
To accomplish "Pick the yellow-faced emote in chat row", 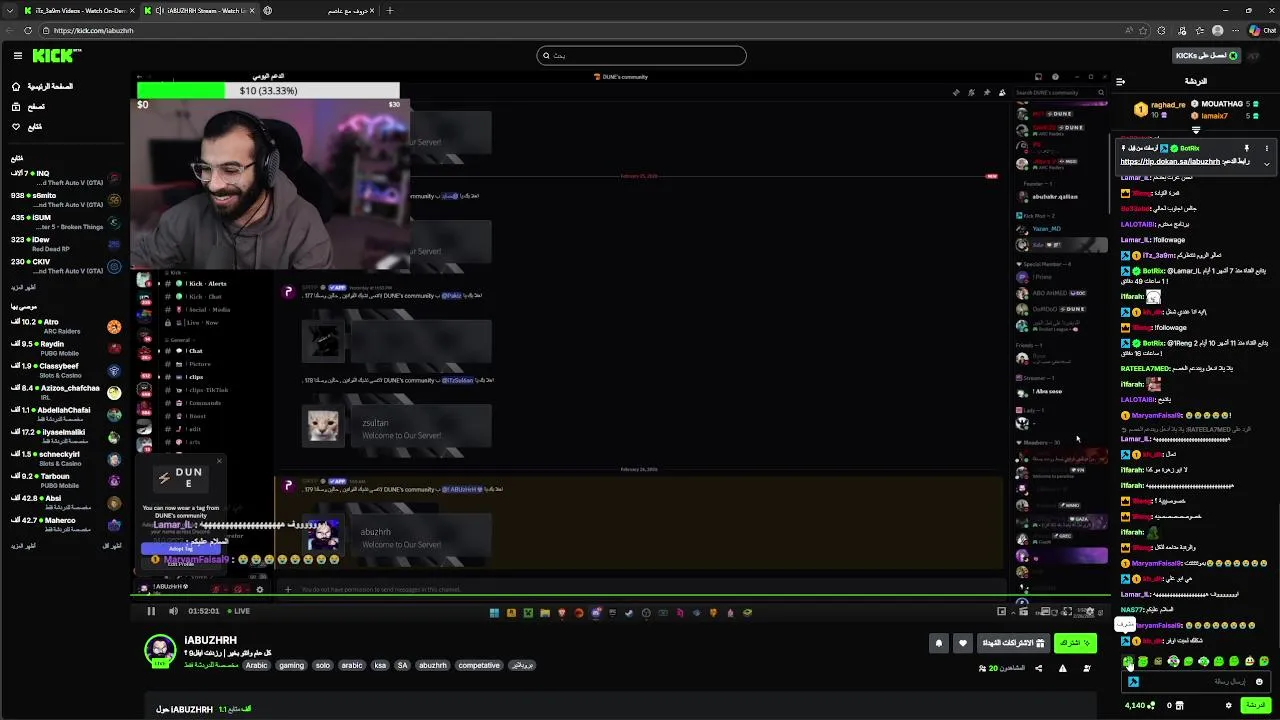I will pos(1249,661).
